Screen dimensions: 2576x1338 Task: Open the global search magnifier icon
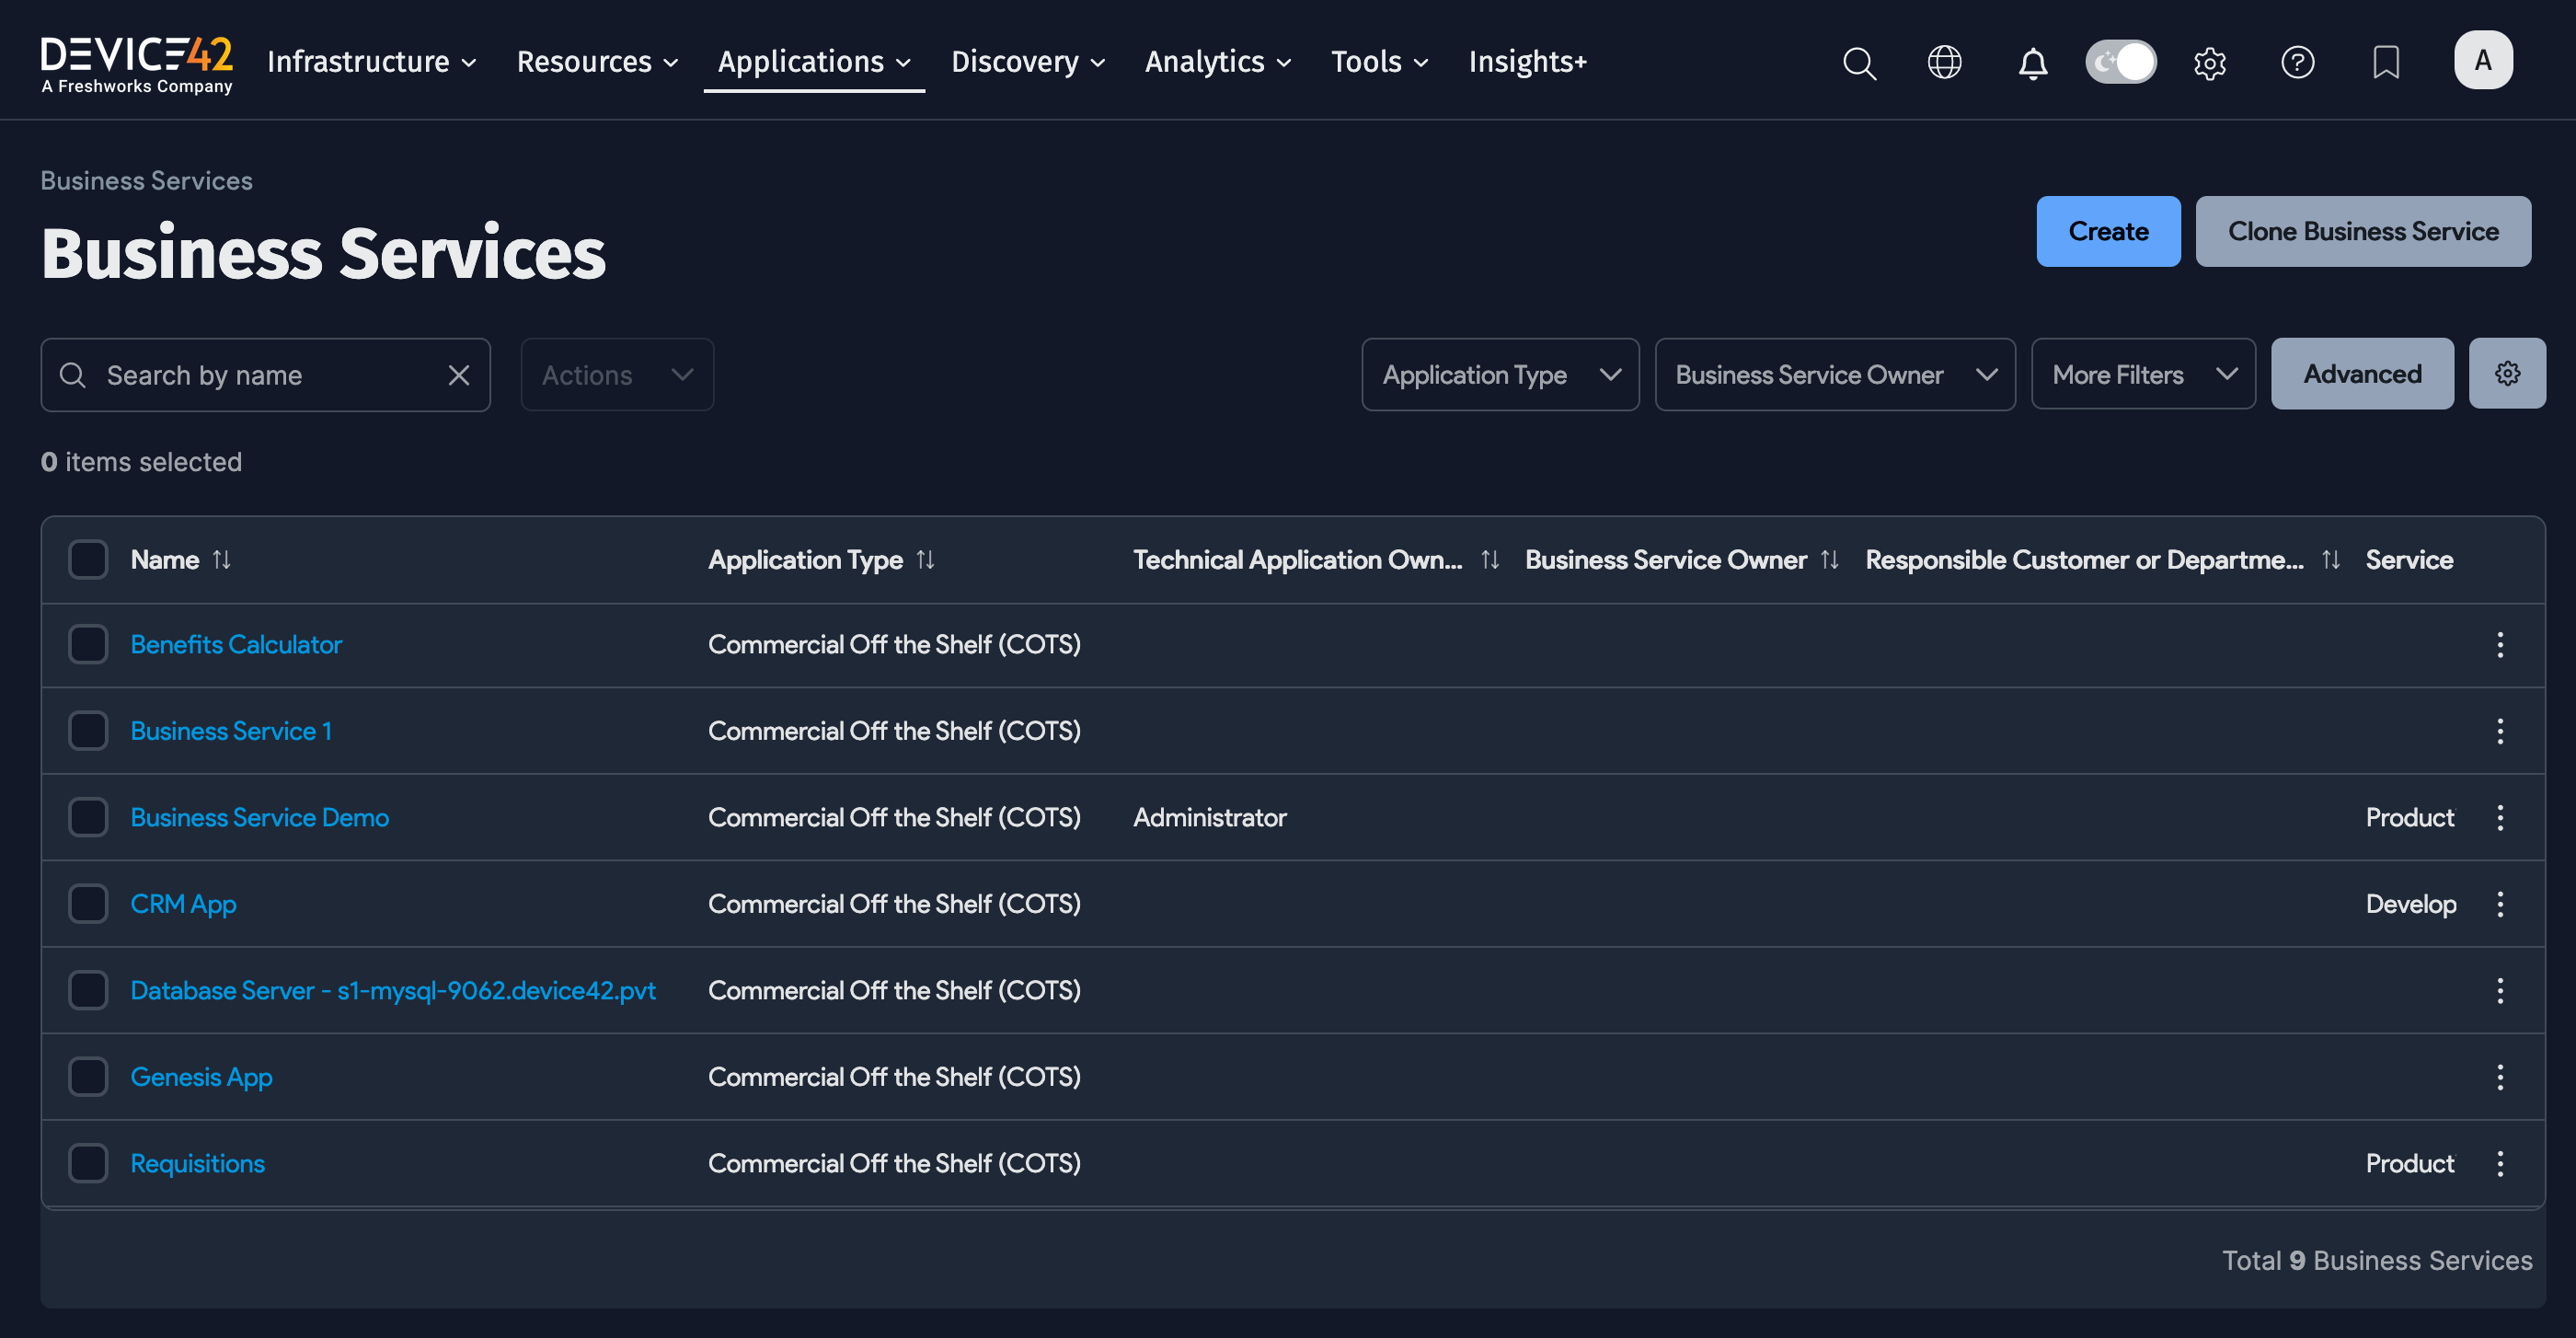[x=1859, y=62]
